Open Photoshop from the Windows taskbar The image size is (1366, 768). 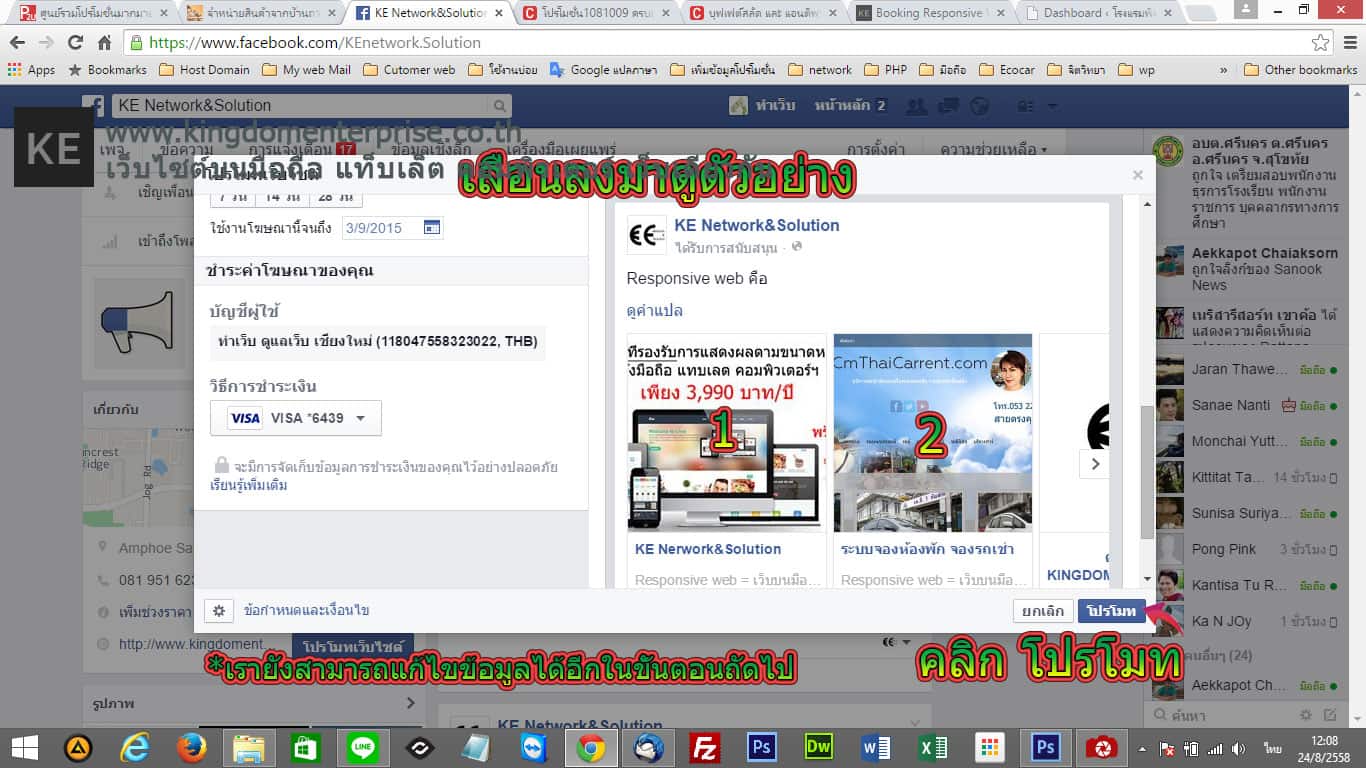762,747
